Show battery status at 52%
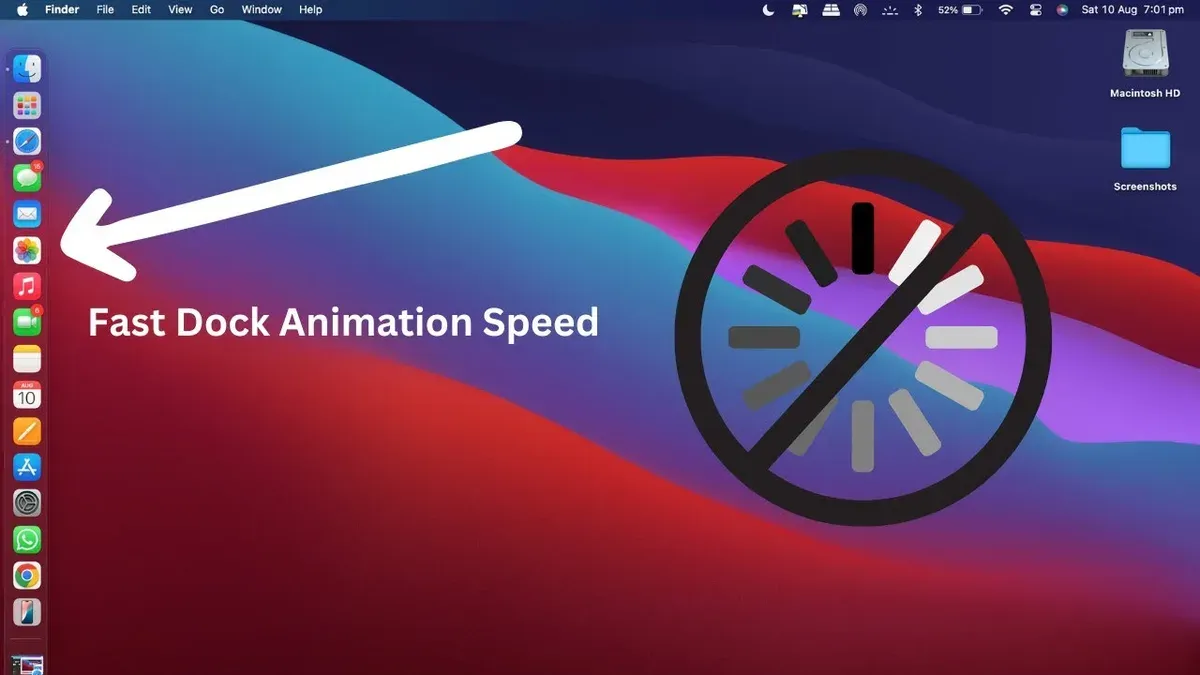The width and height of the screenshot is (1200, 675). (960, 9)
